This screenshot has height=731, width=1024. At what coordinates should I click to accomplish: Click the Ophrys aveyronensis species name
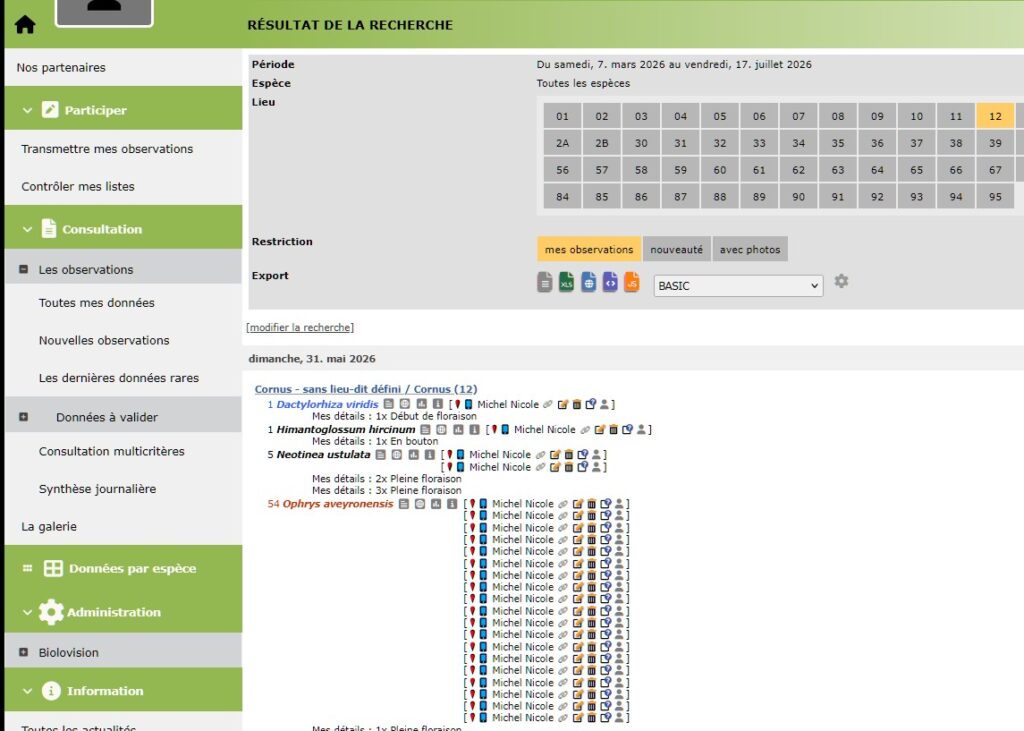click(x=338, y=504)
